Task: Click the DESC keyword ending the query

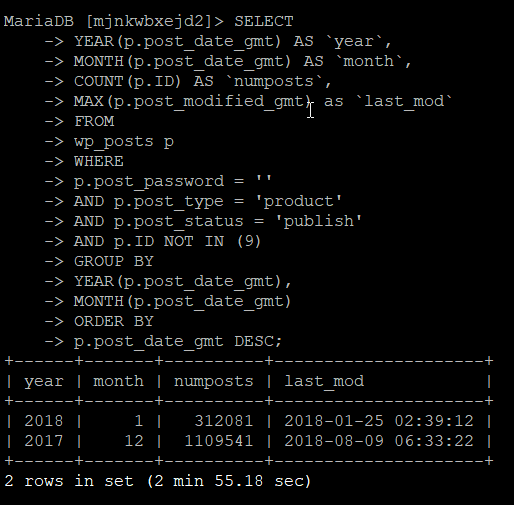Action: (254, 342)
